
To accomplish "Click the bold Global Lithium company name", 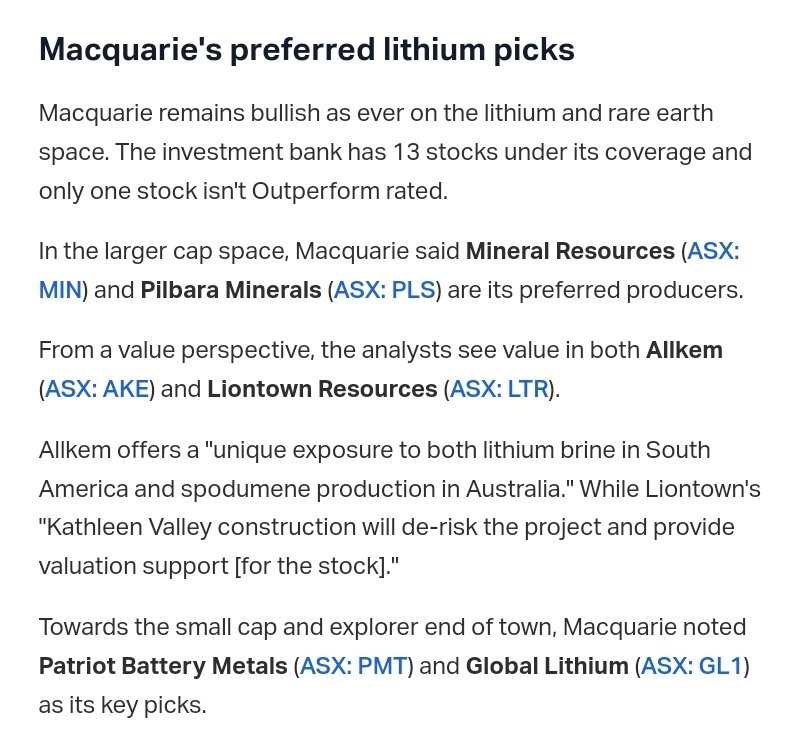I will [547, 666].
